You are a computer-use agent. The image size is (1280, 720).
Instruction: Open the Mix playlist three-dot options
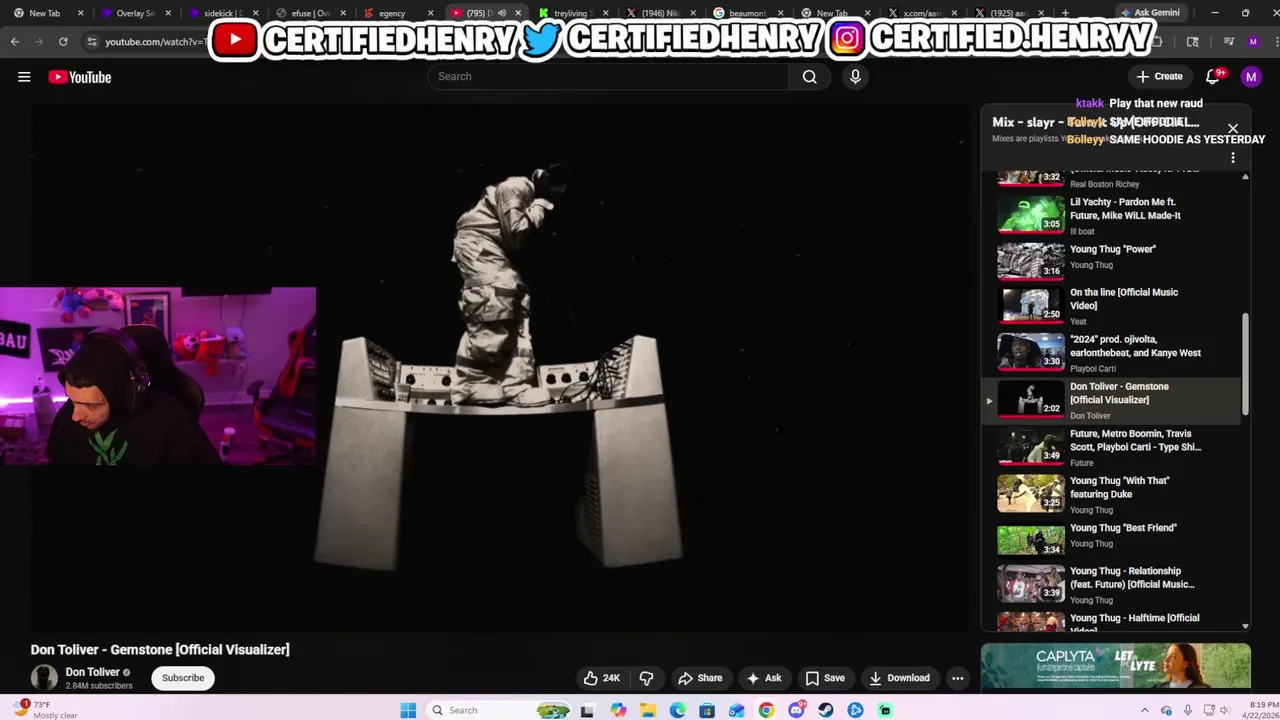pos(1233,158)
